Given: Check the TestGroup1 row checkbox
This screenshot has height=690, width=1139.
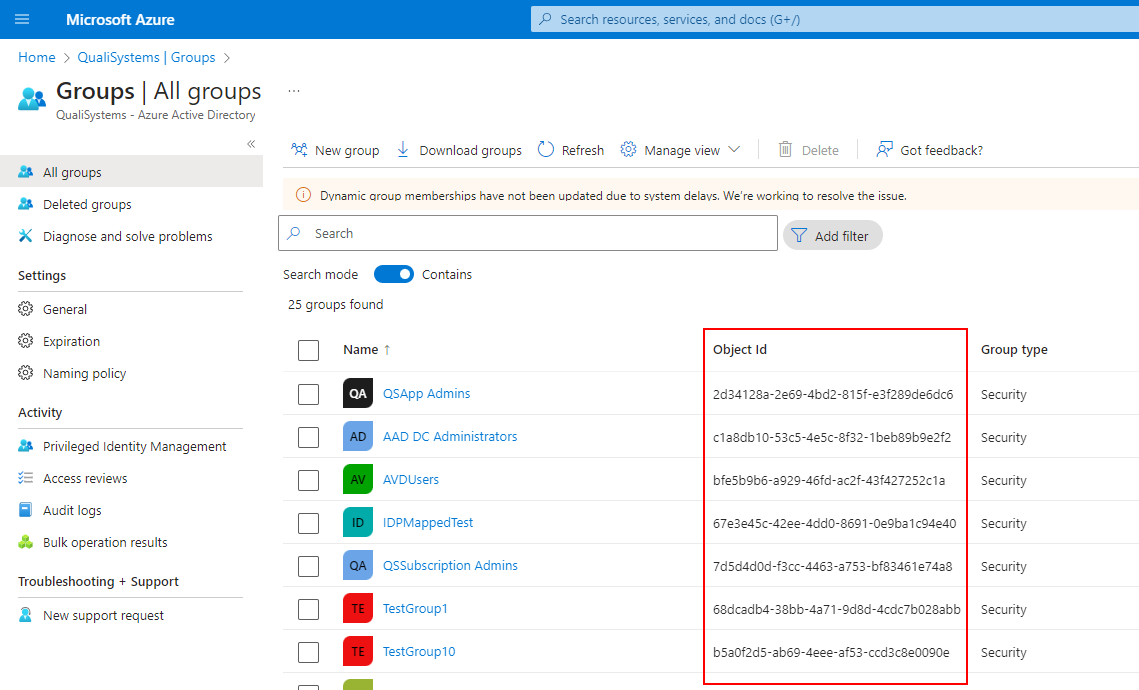Looking at the screenshot, I should (309, 609).
